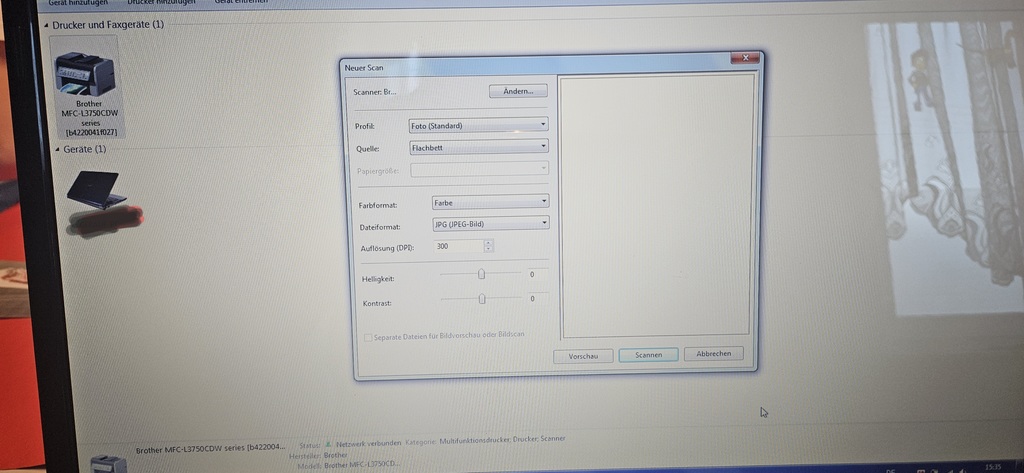
Task: Open the Dateiformat dropdown showing JPG
Action: (x=491, y=223)
